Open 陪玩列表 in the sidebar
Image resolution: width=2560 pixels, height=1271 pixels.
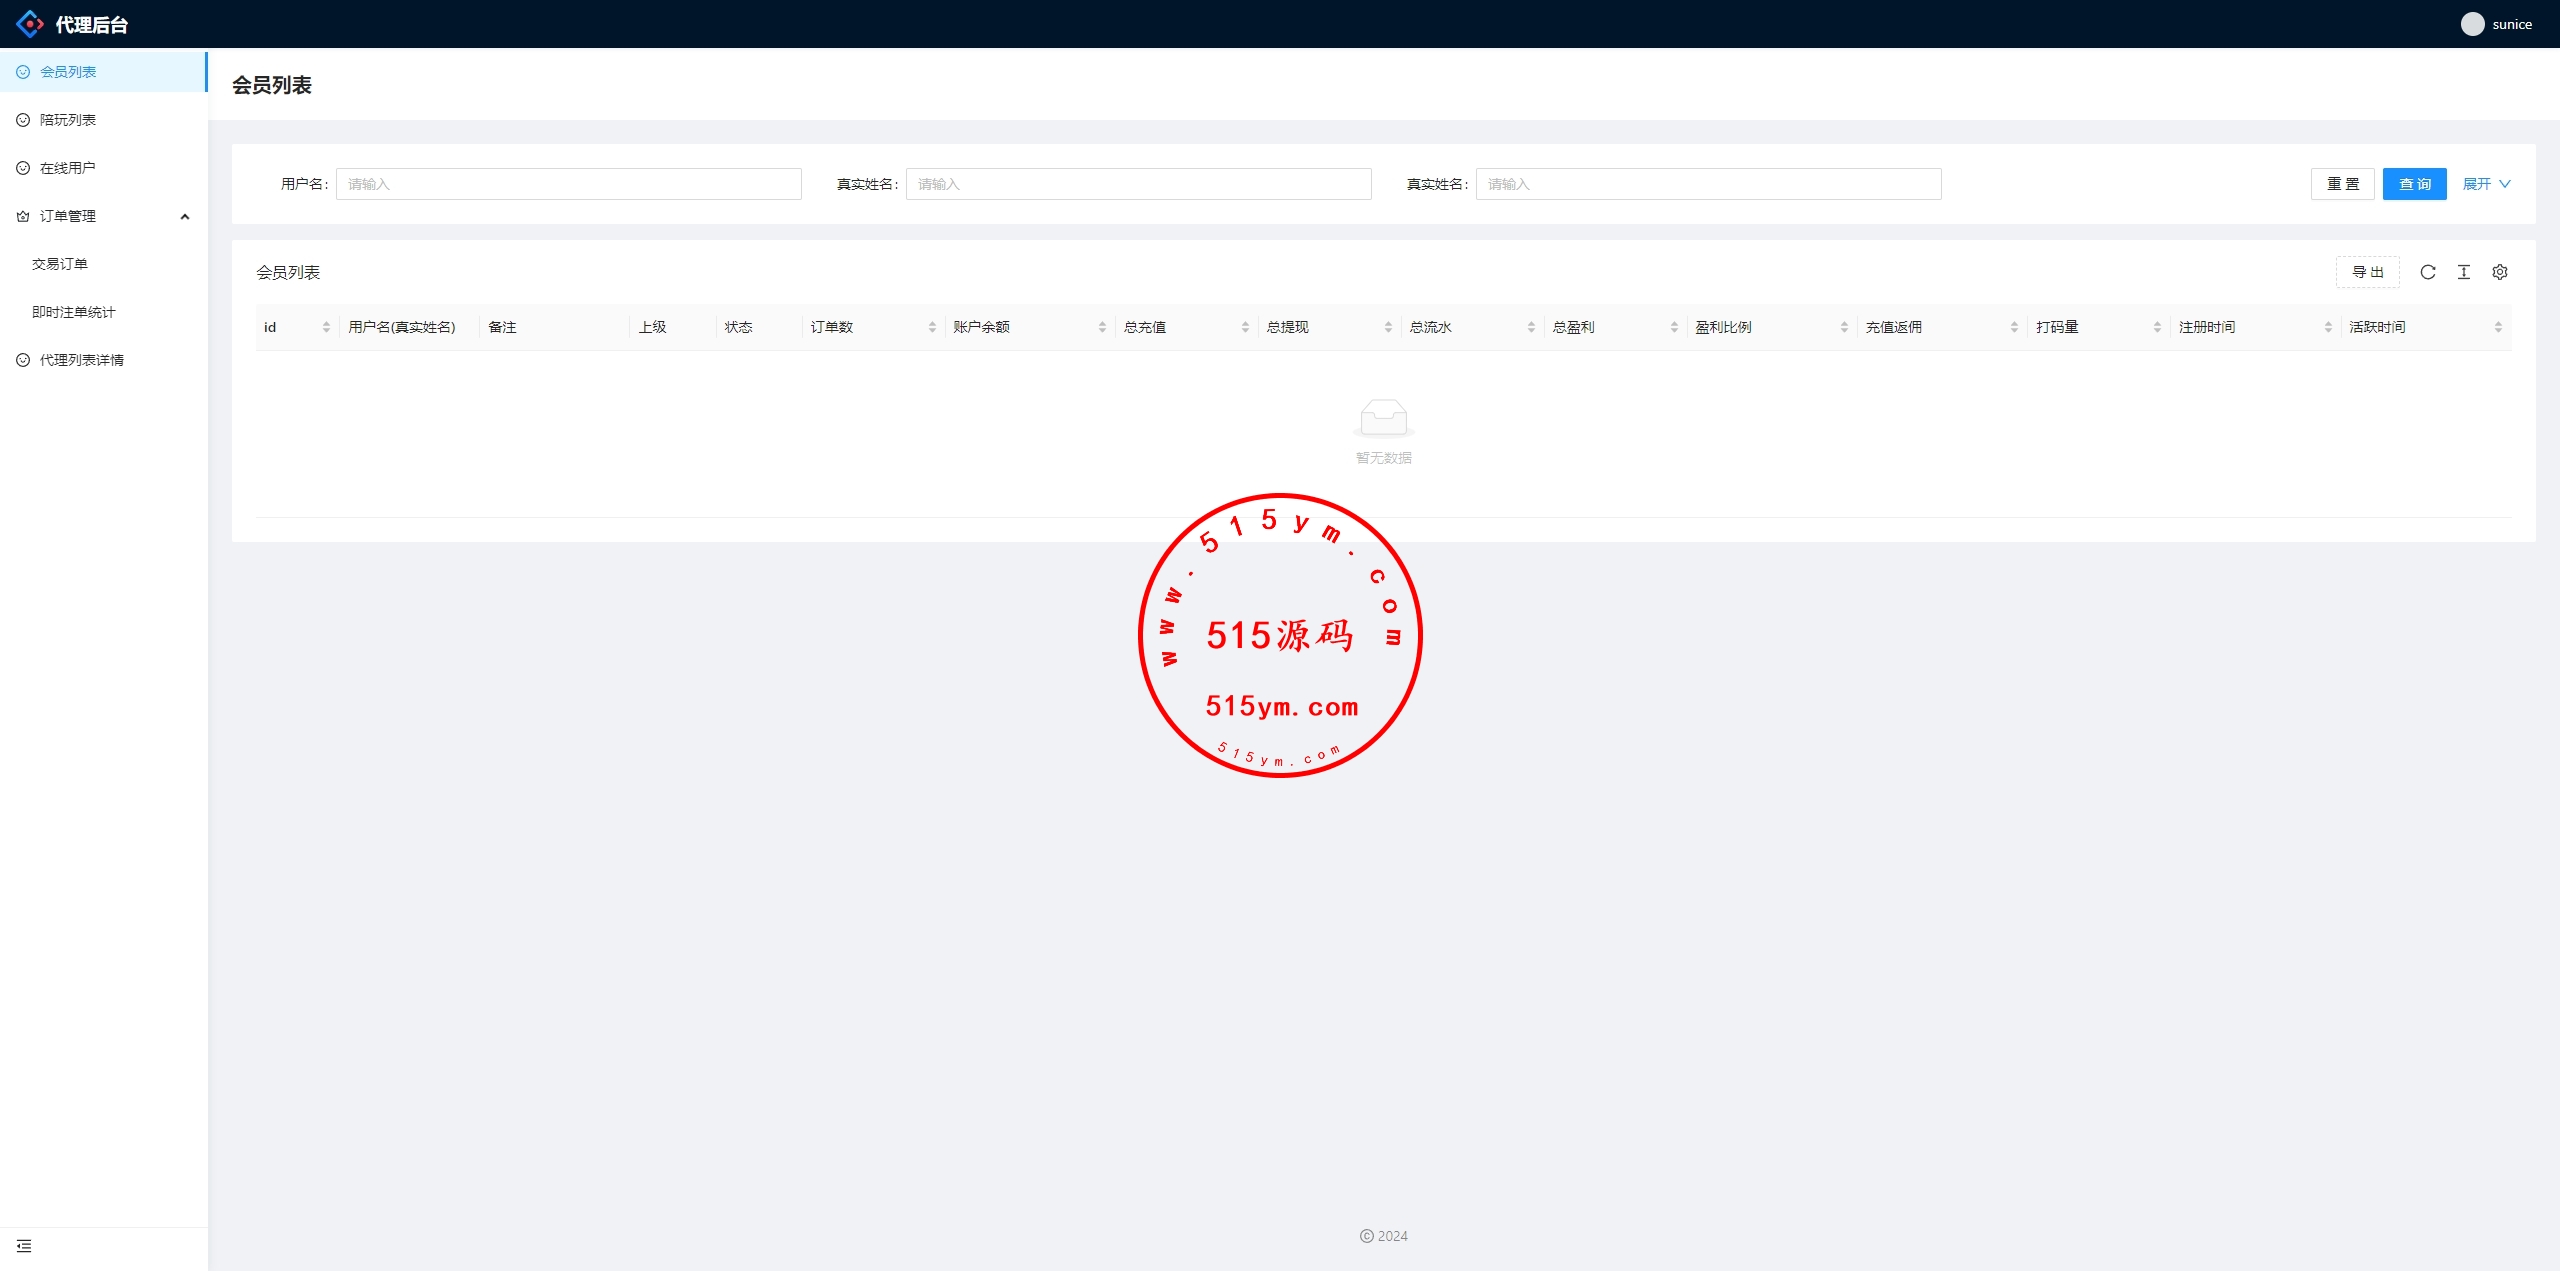tap(68, 120)
